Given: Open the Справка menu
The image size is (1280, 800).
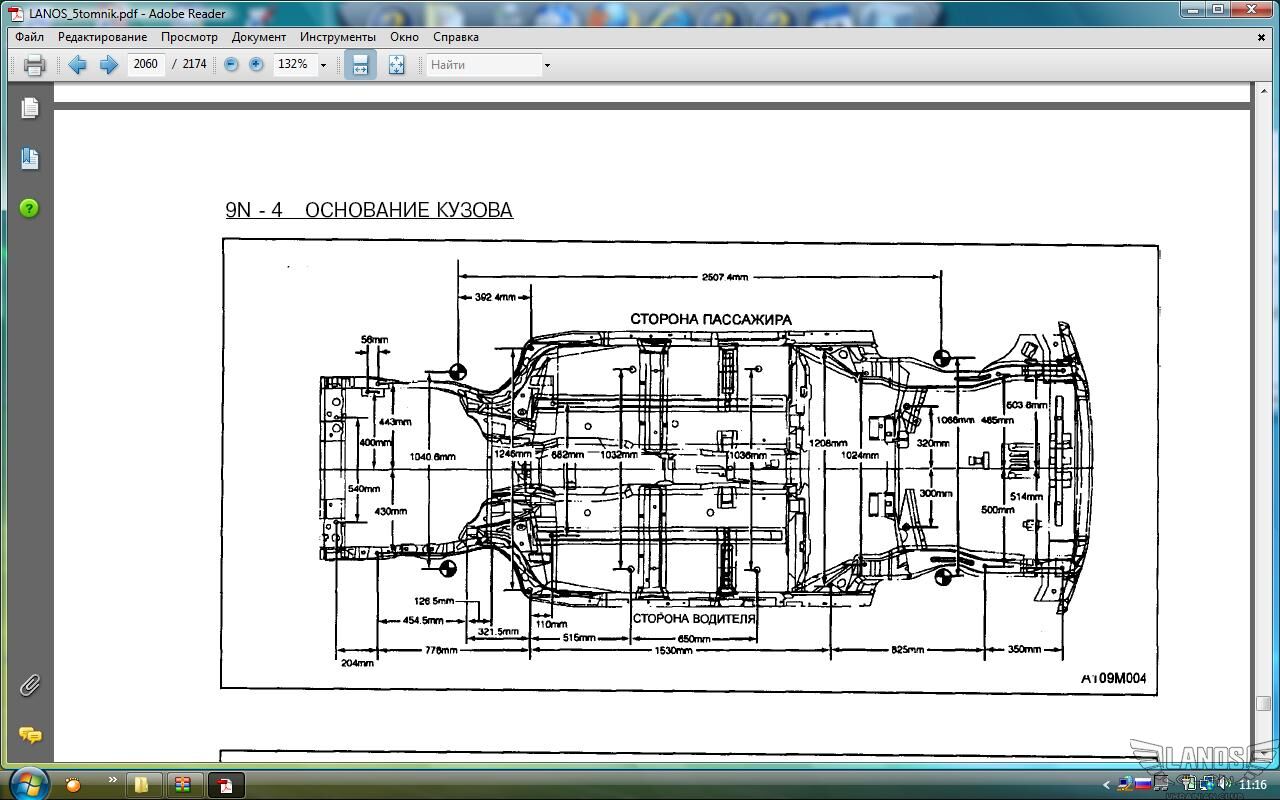Looking at the screenshot, I should 455,37.
